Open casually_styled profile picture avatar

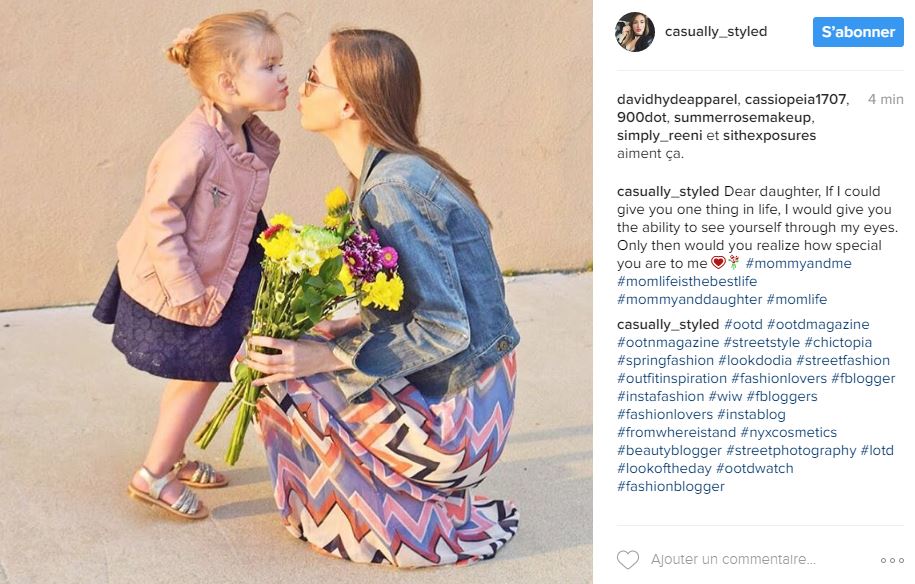[x=634, y=32]
